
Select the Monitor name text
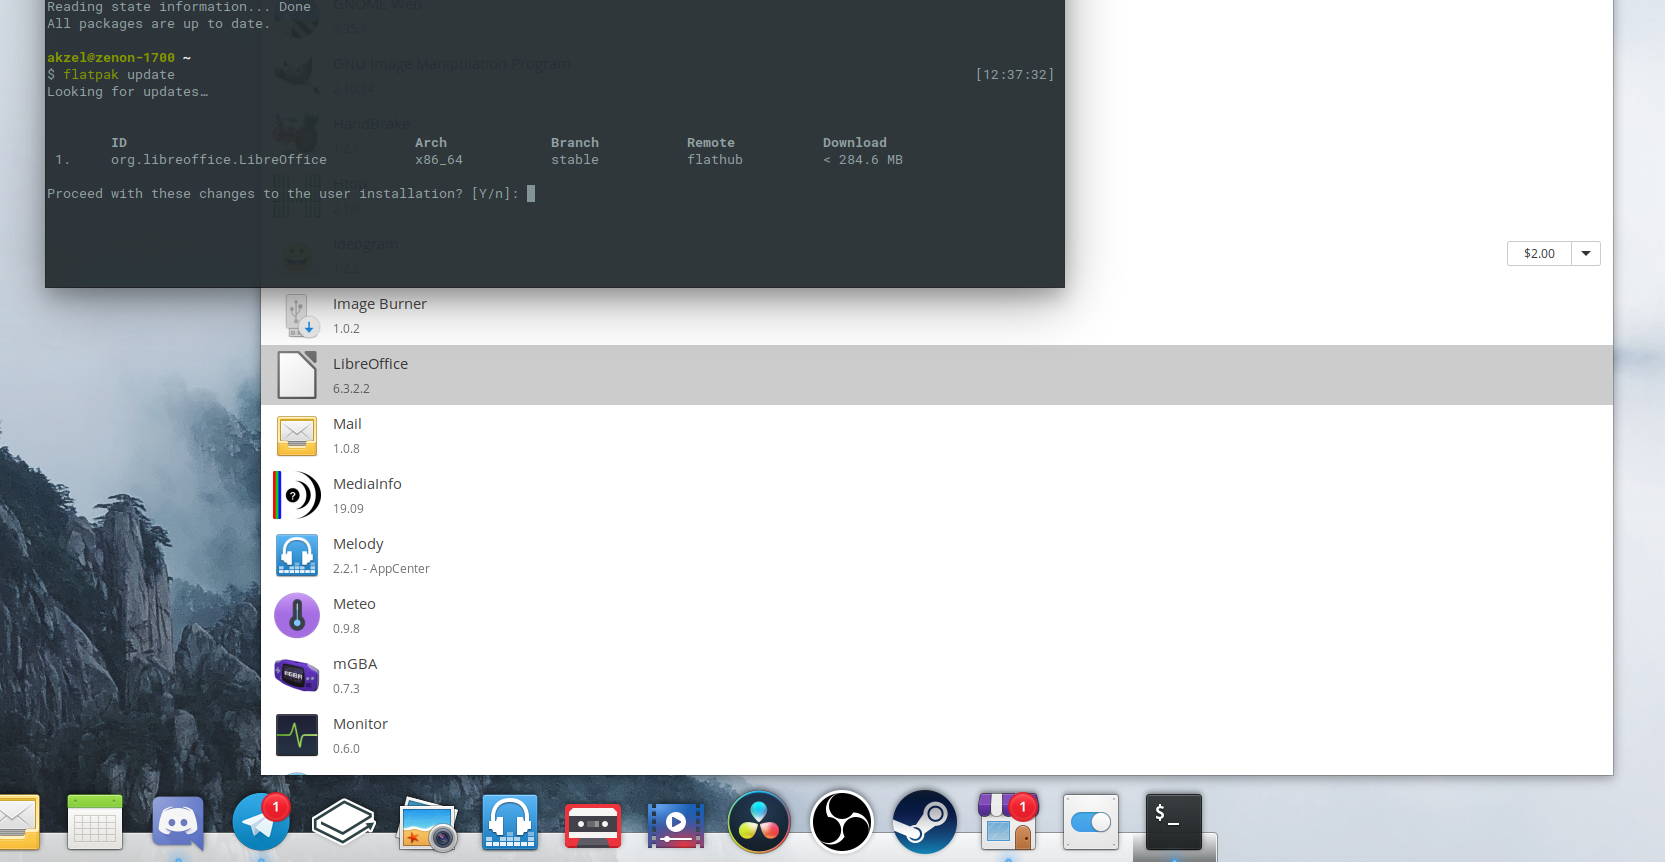pos(360,724)
